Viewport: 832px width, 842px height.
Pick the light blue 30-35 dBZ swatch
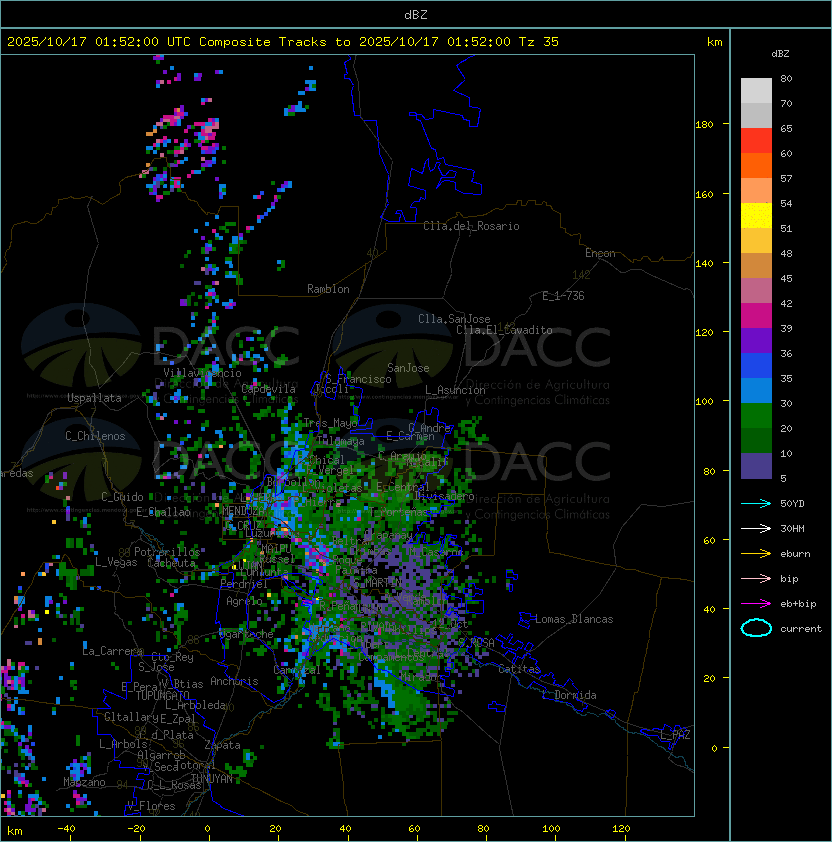point(756,391)
